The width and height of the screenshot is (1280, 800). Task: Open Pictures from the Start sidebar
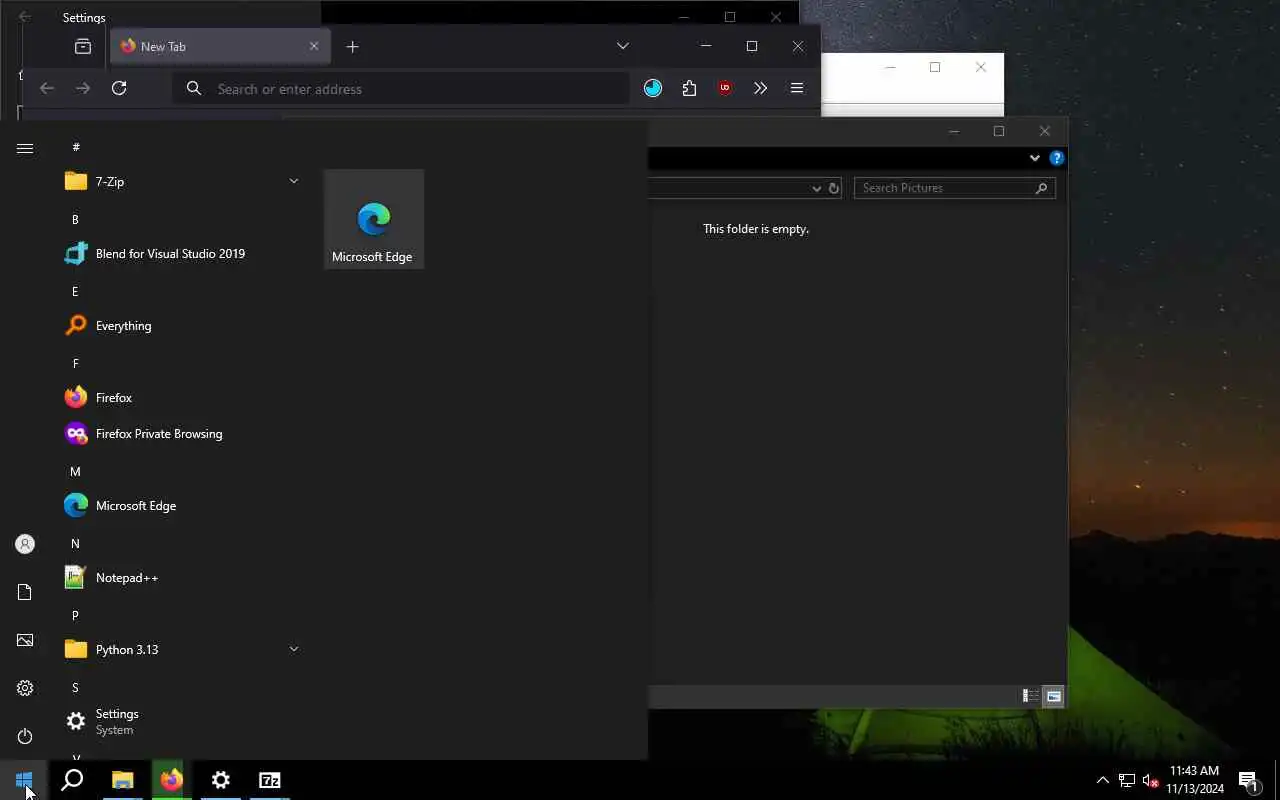[25, 640]
